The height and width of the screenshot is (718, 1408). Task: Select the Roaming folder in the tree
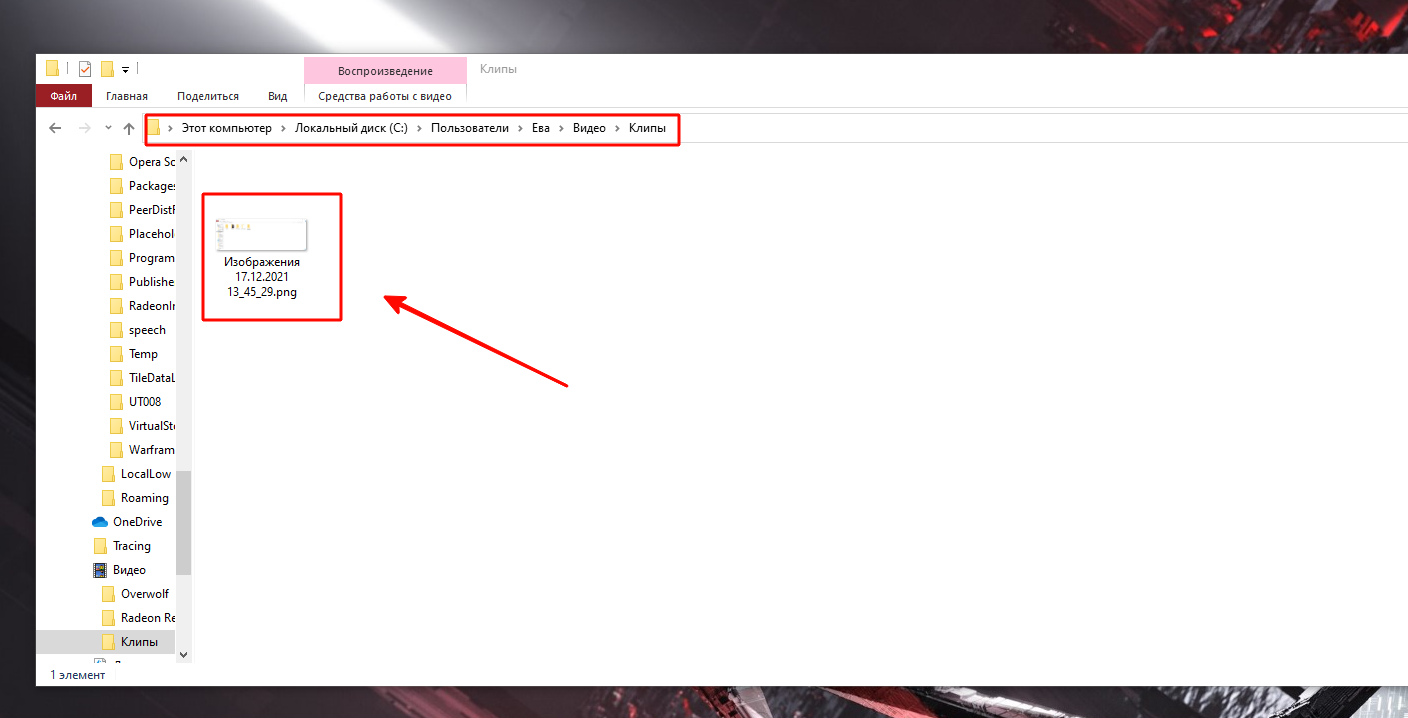[x=136, y=498]
